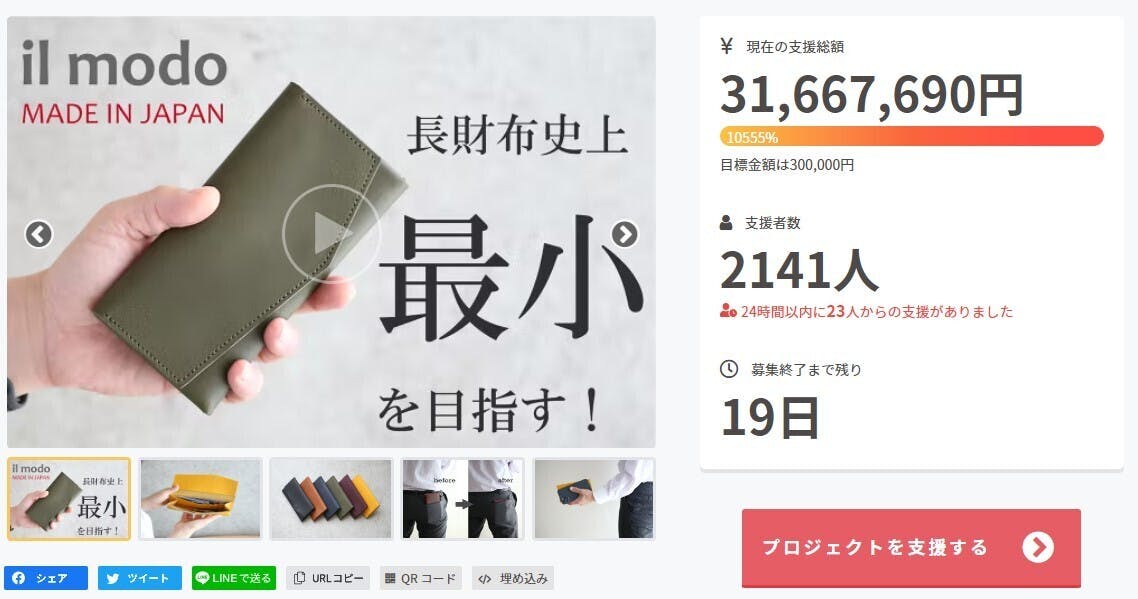This screenshot has height=599, width=1138.
Task: Select thumbnail showing five wallet colors
Action: (x=332, y=499)
